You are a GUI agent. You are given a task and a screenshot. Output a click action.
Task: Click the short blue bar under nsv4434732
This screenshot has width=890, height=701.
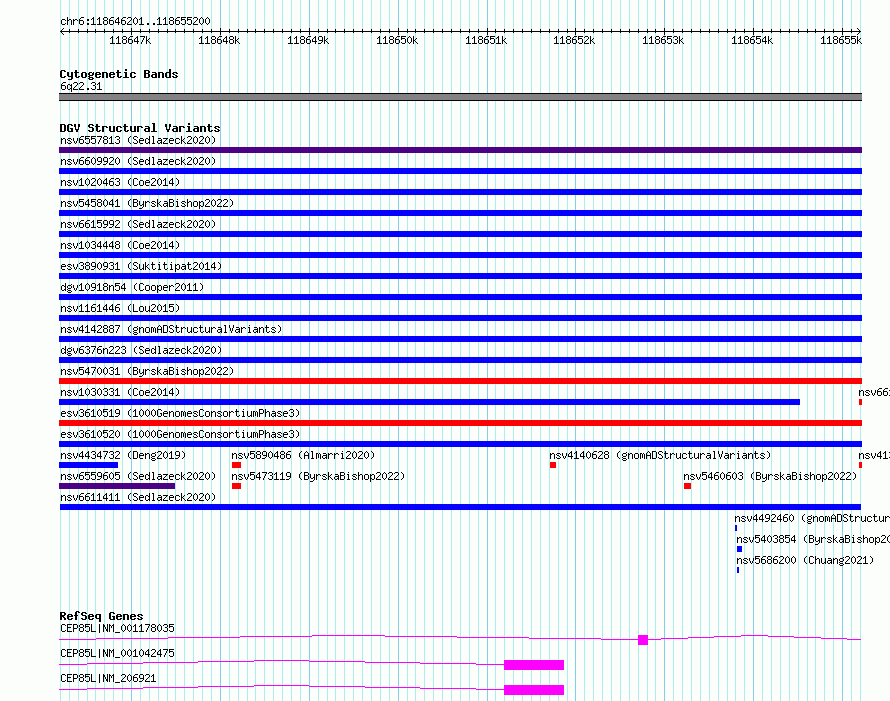tap(89, 465)
